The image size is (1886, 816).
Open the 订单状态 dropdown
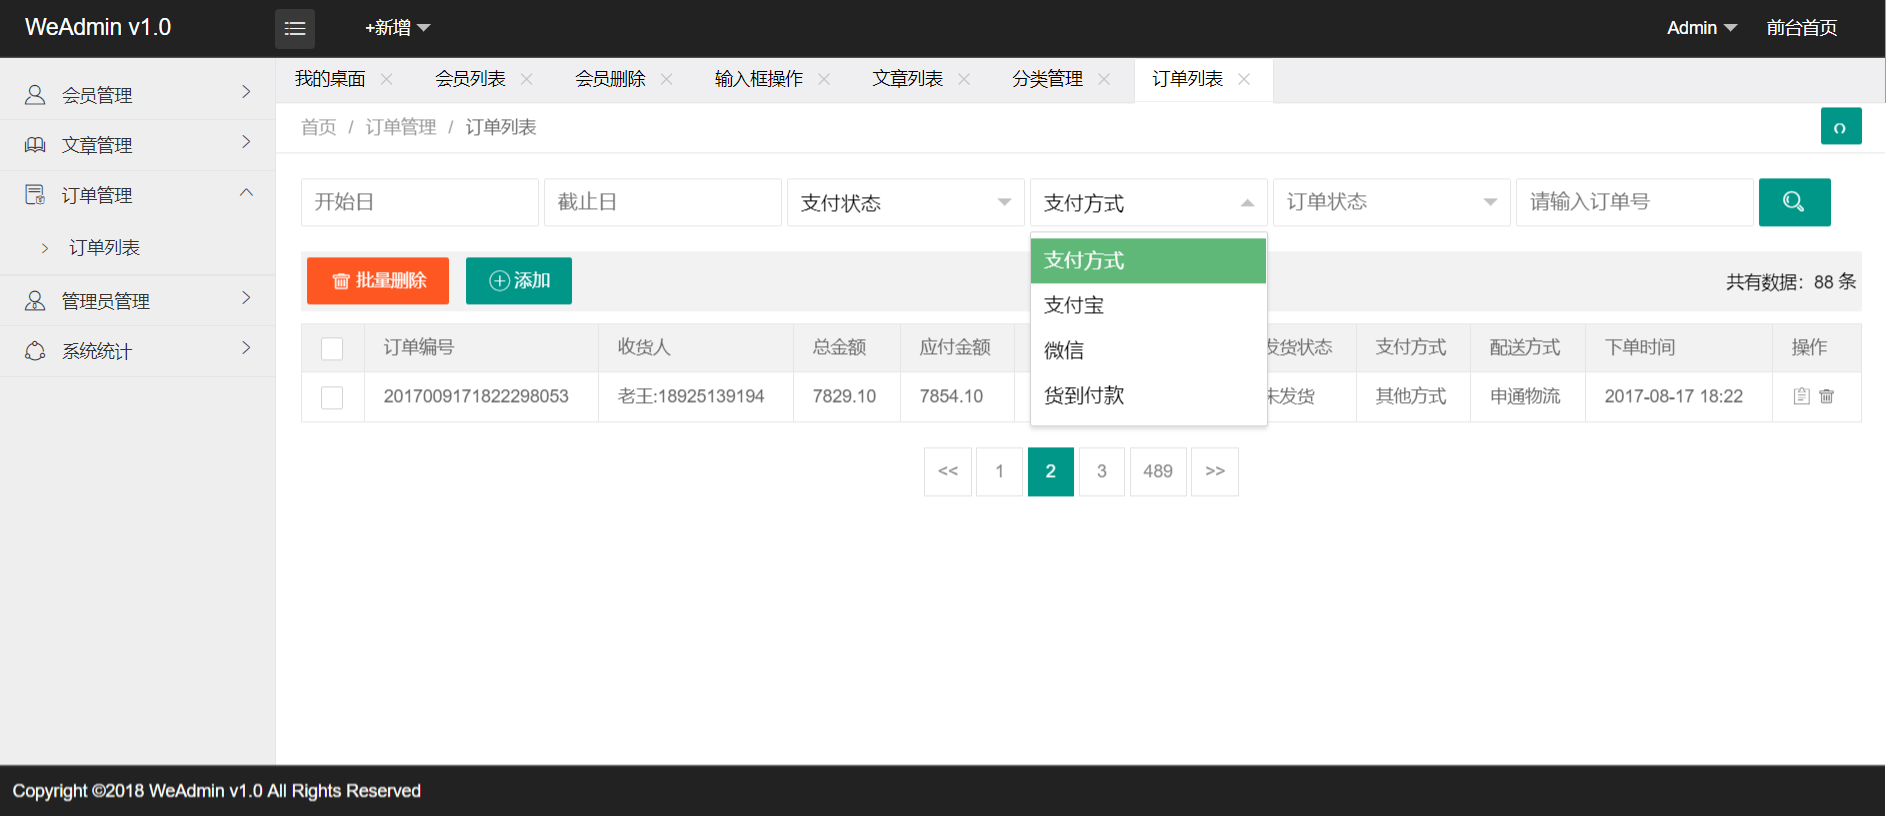(x=1391, y=203)
